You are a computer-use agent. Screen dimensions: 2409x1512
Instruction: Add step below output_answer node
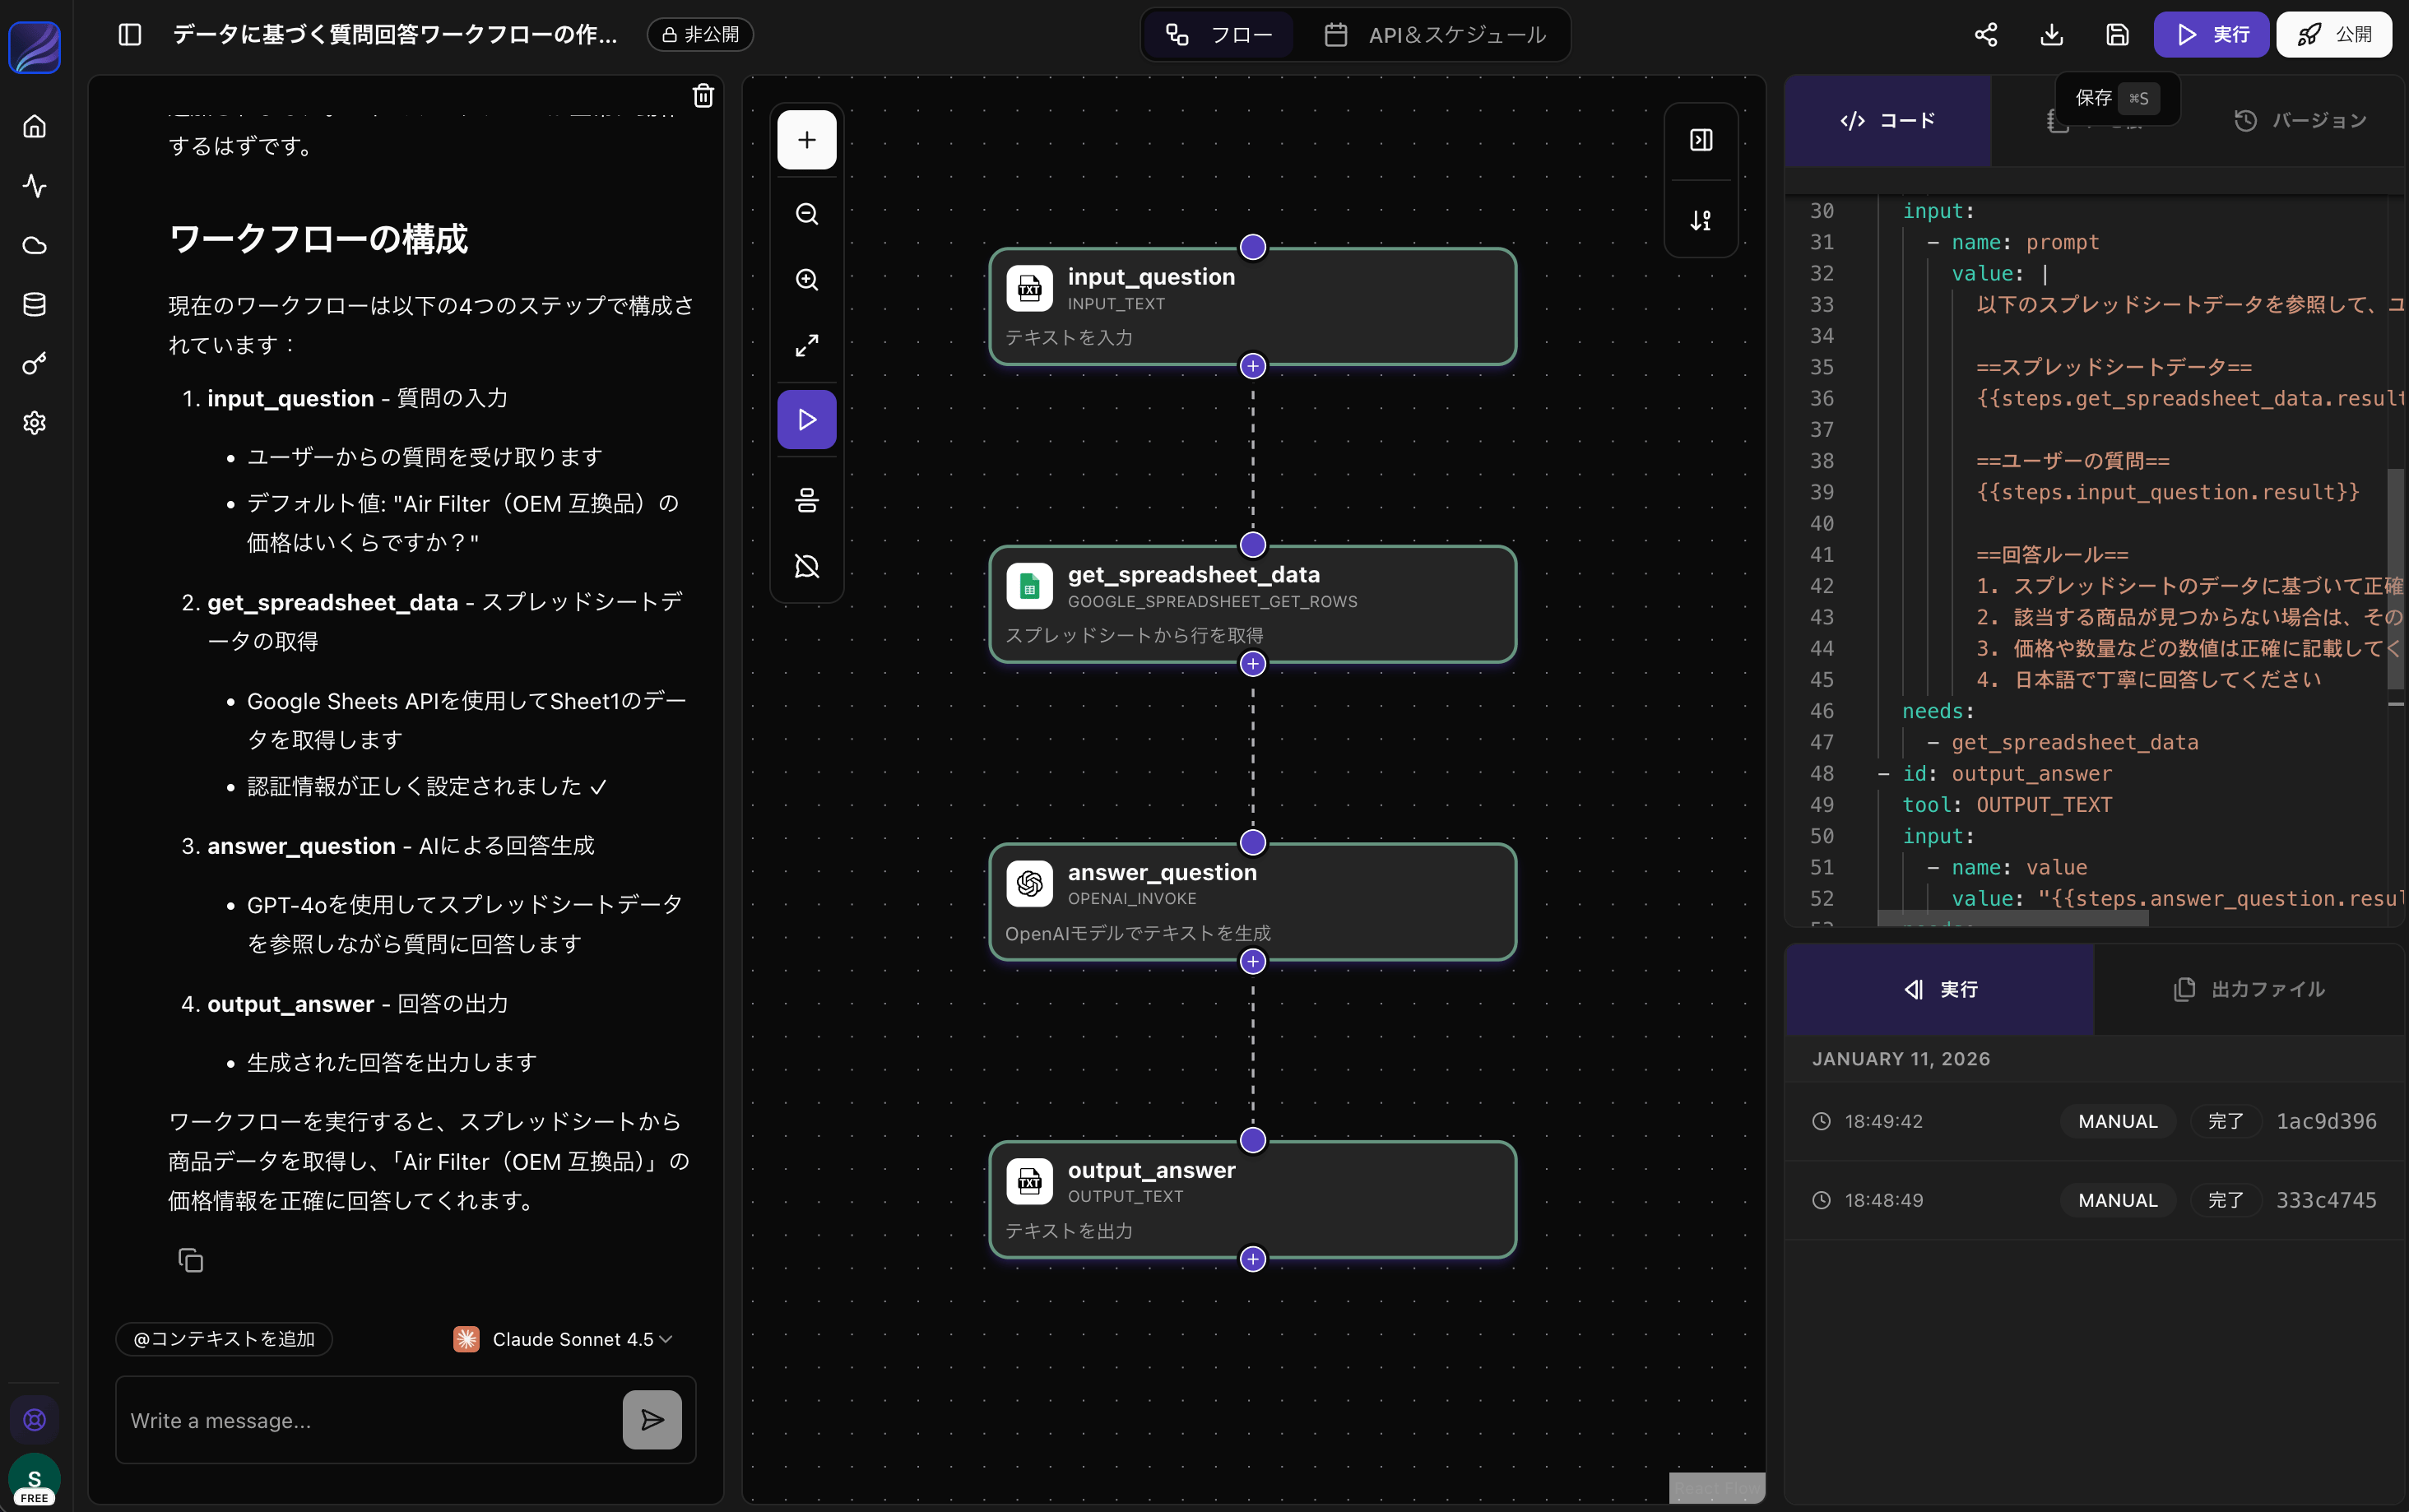click(1253, 1259)
